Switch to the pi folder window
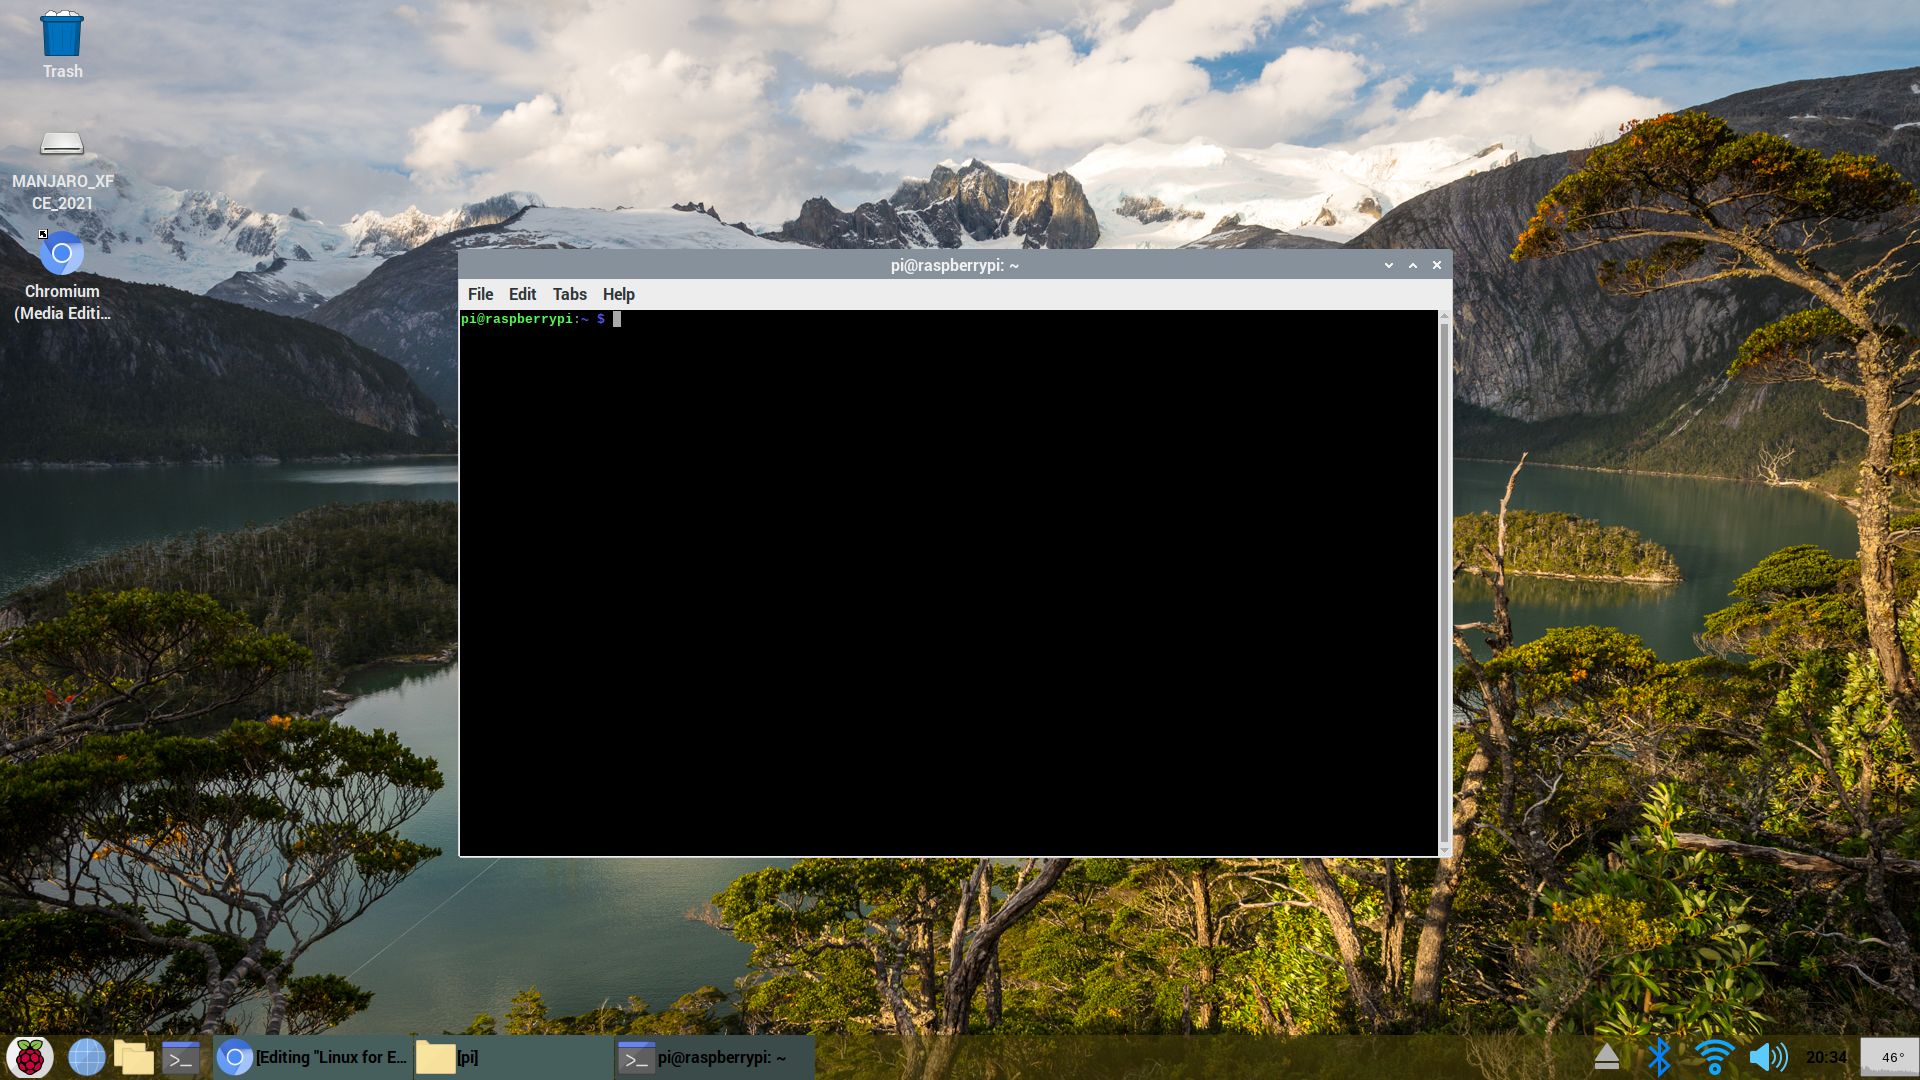 tap(513, 1057)
